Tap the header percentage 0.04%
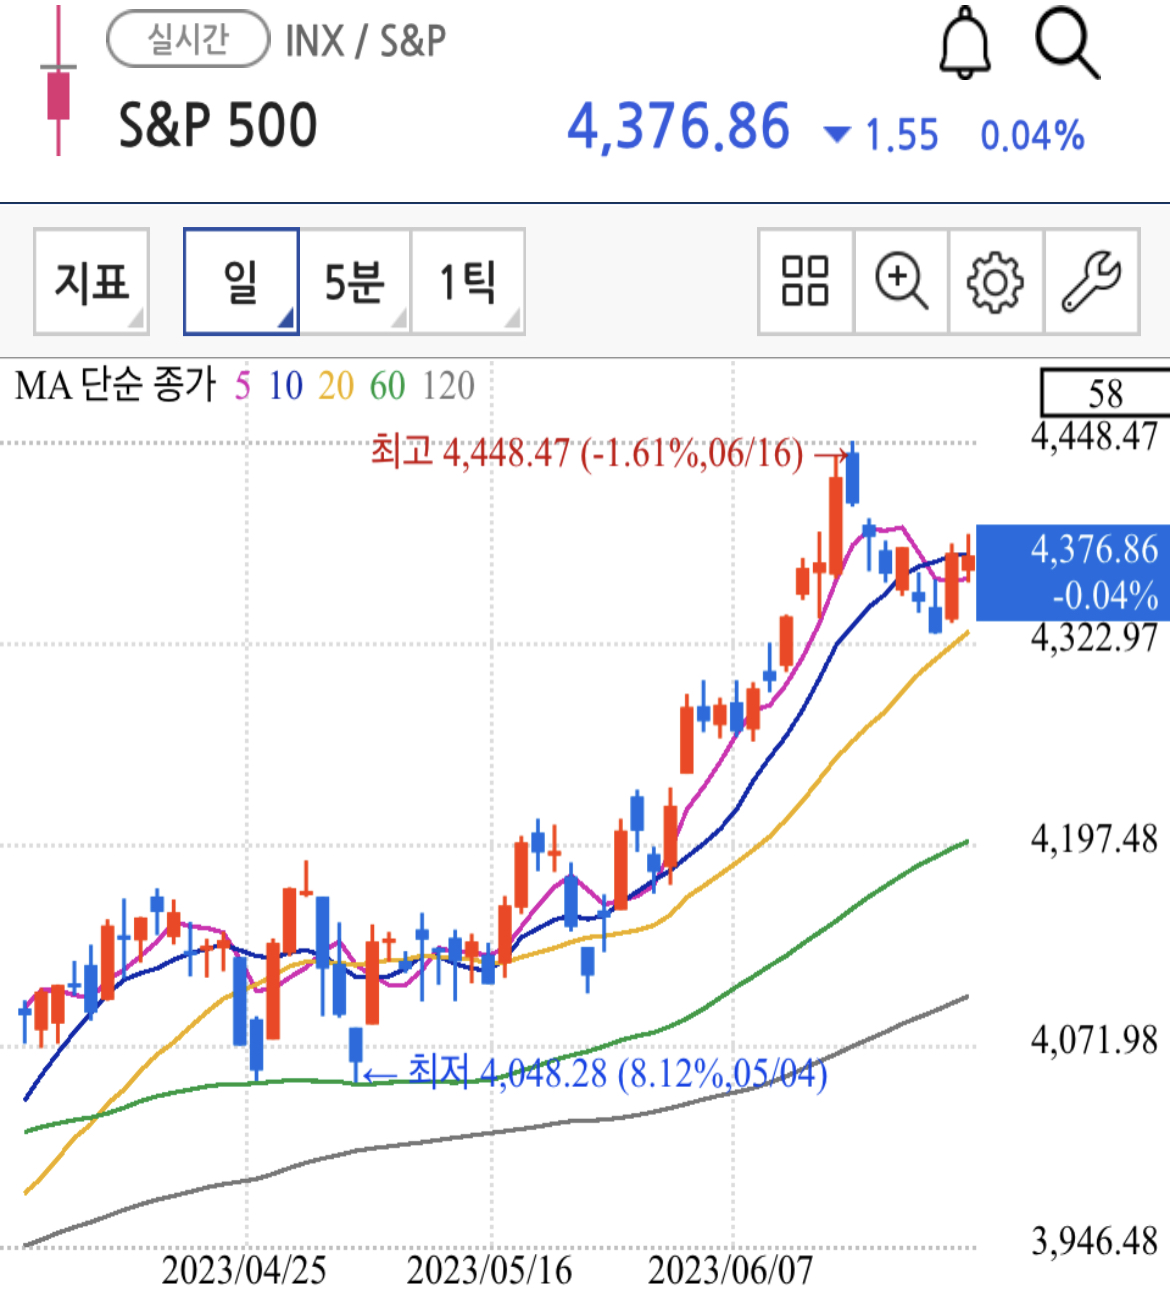The image size is (1170, 1304). [1032, 135]
